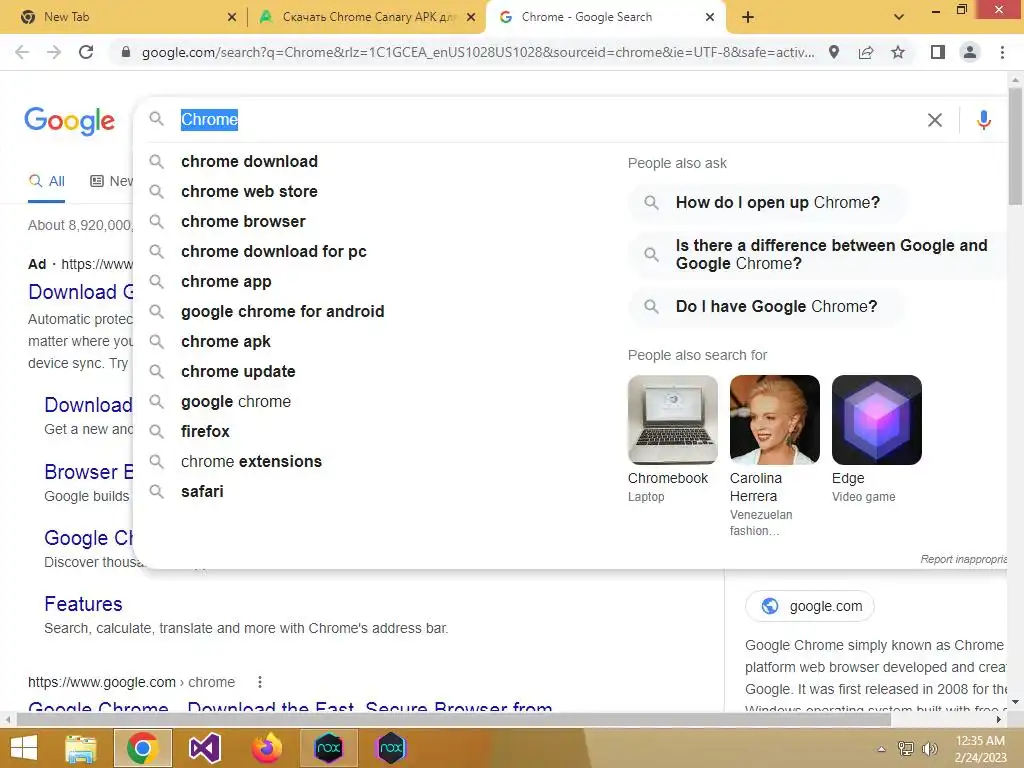1024x768 pixels.
Task: Go back with the browser back arrow
Action: pos(22,52)
